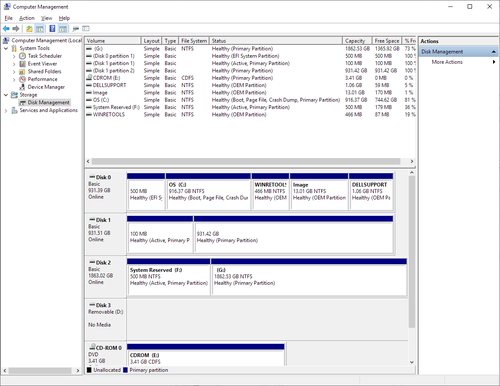Open the View menu
Viewport: 500px width, 386px height.
pyautogui.click(x=46, y=18)
